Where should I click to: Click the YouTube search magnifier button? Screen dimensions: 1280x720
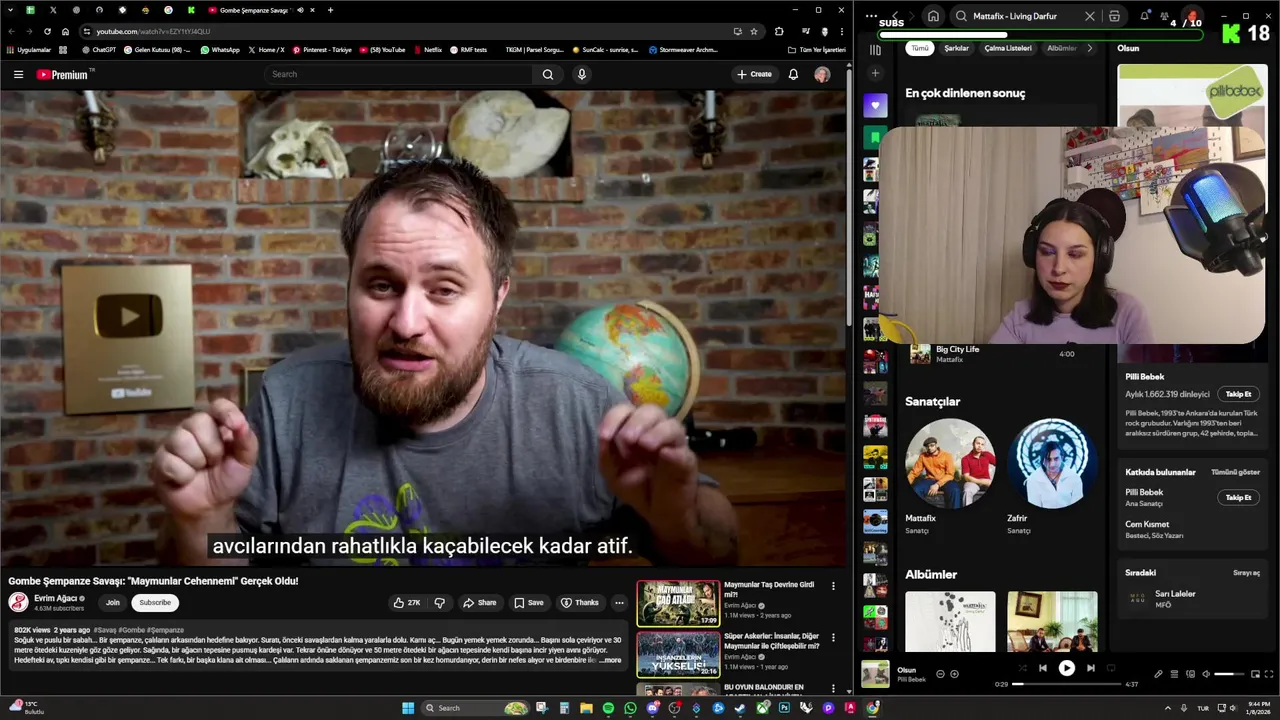coord(547,74)
